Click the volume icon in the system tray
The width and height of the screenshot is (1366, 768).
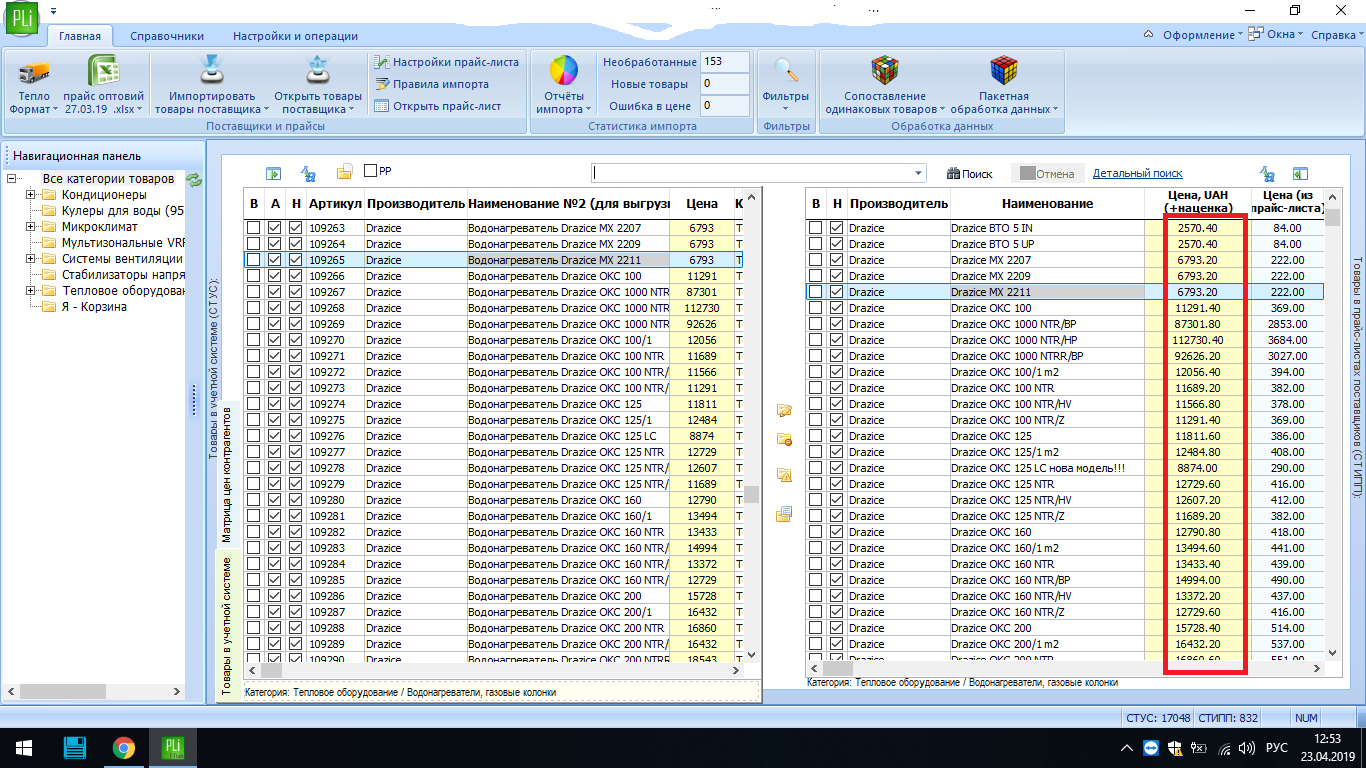point(1246,748)
